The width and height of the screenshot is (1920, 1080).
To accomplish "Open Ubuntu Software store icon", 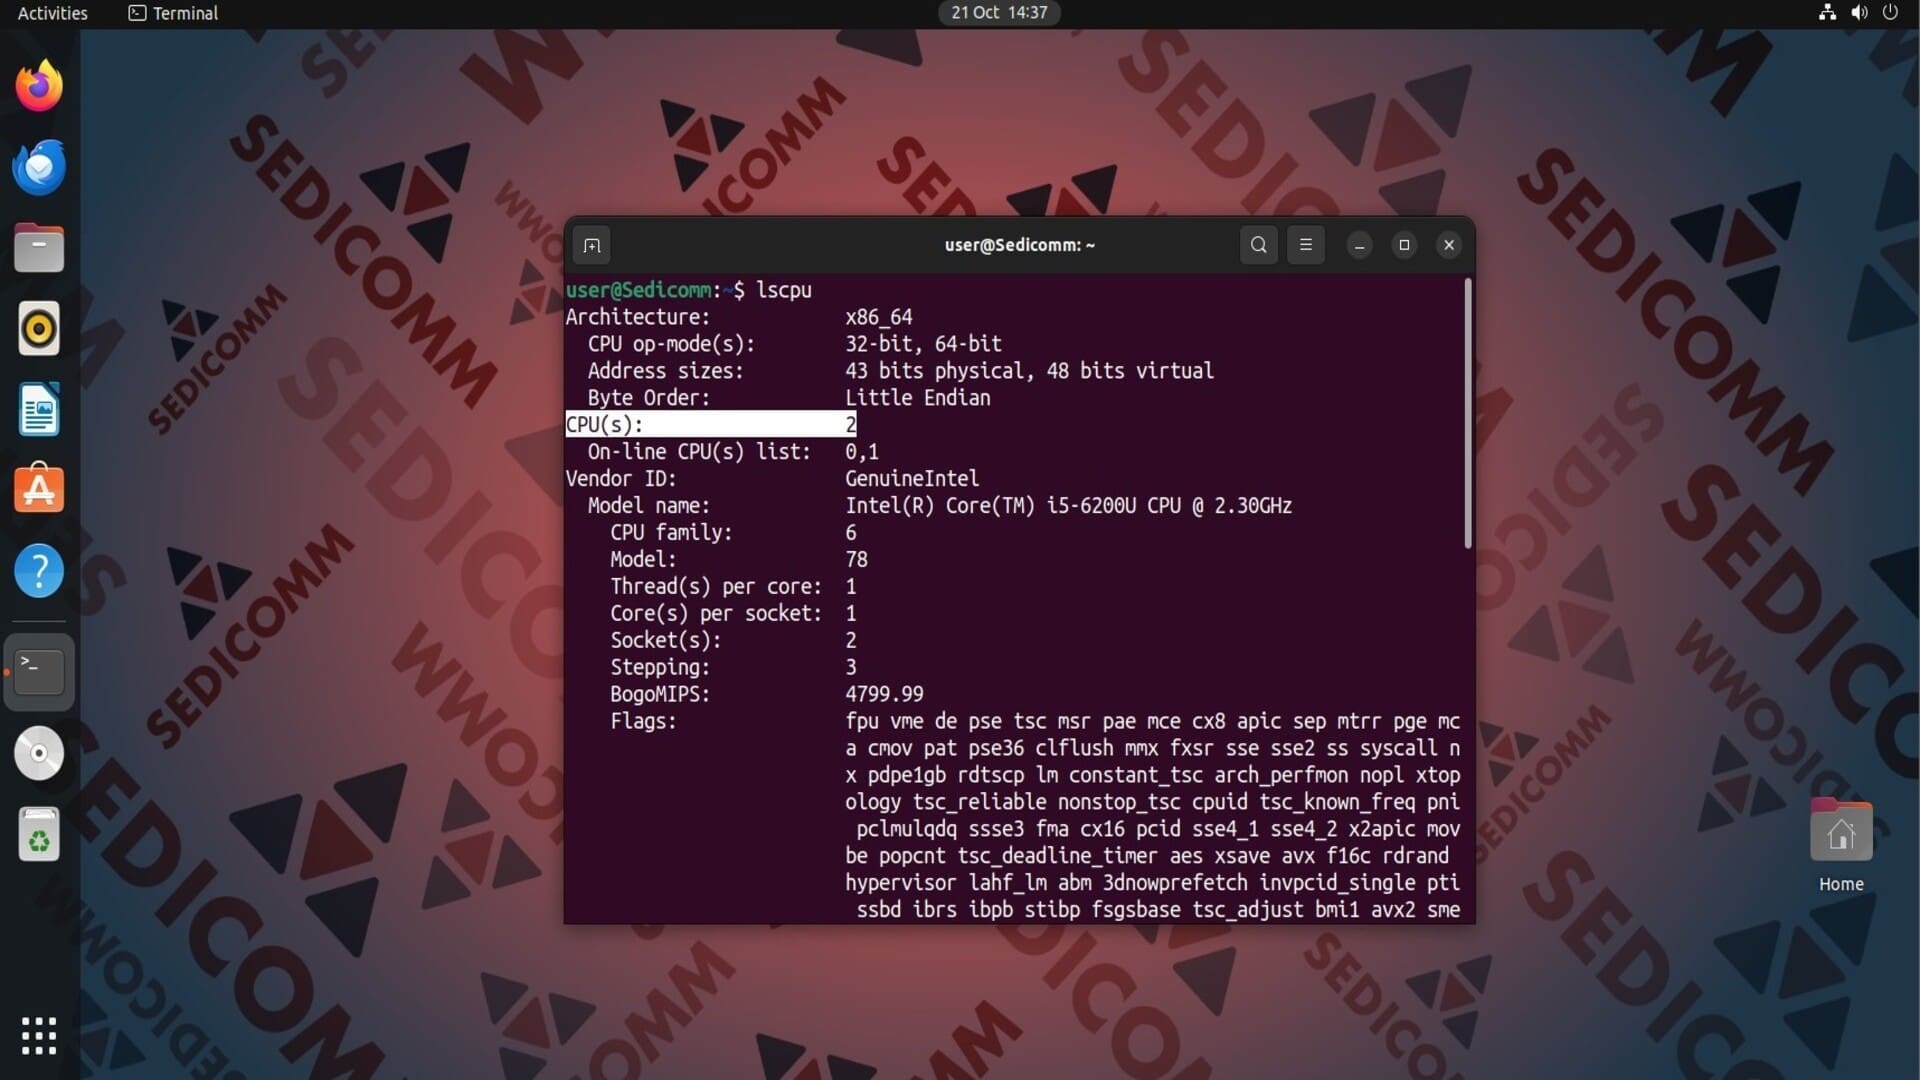I will pyautogui.click(x=39, y=489).
